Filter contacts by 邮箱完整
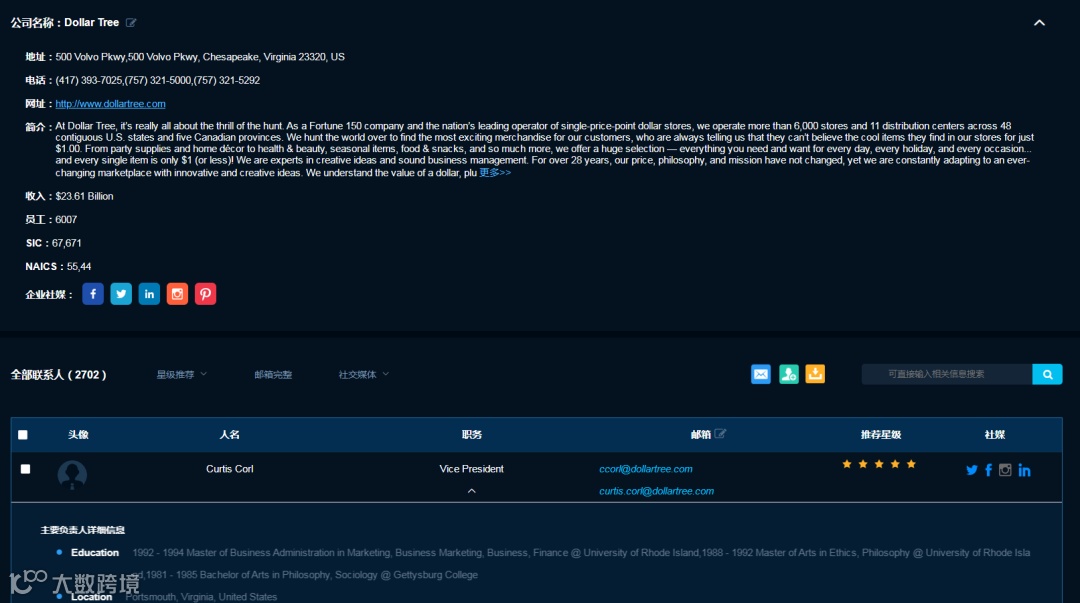The width and height of the screenshot is (1080, 603). [x=273, y=374]
